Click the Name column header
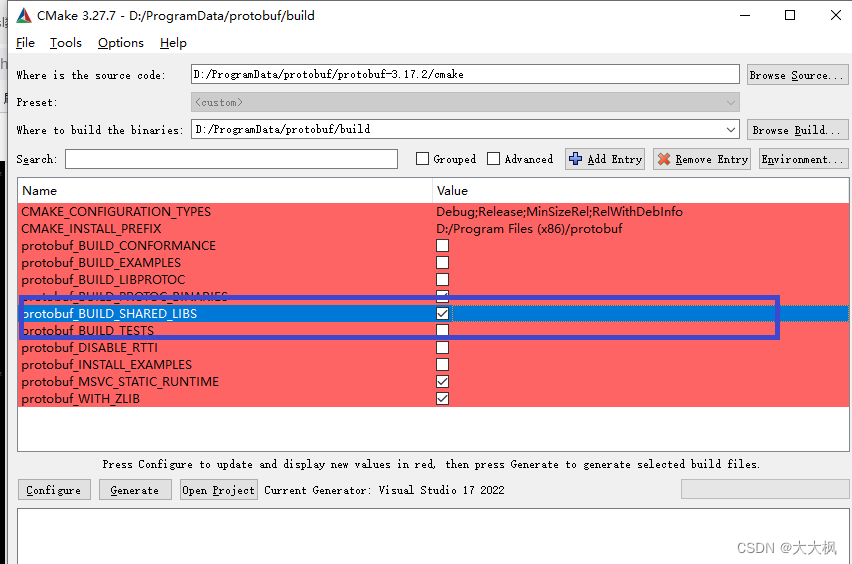 point(225,191)
